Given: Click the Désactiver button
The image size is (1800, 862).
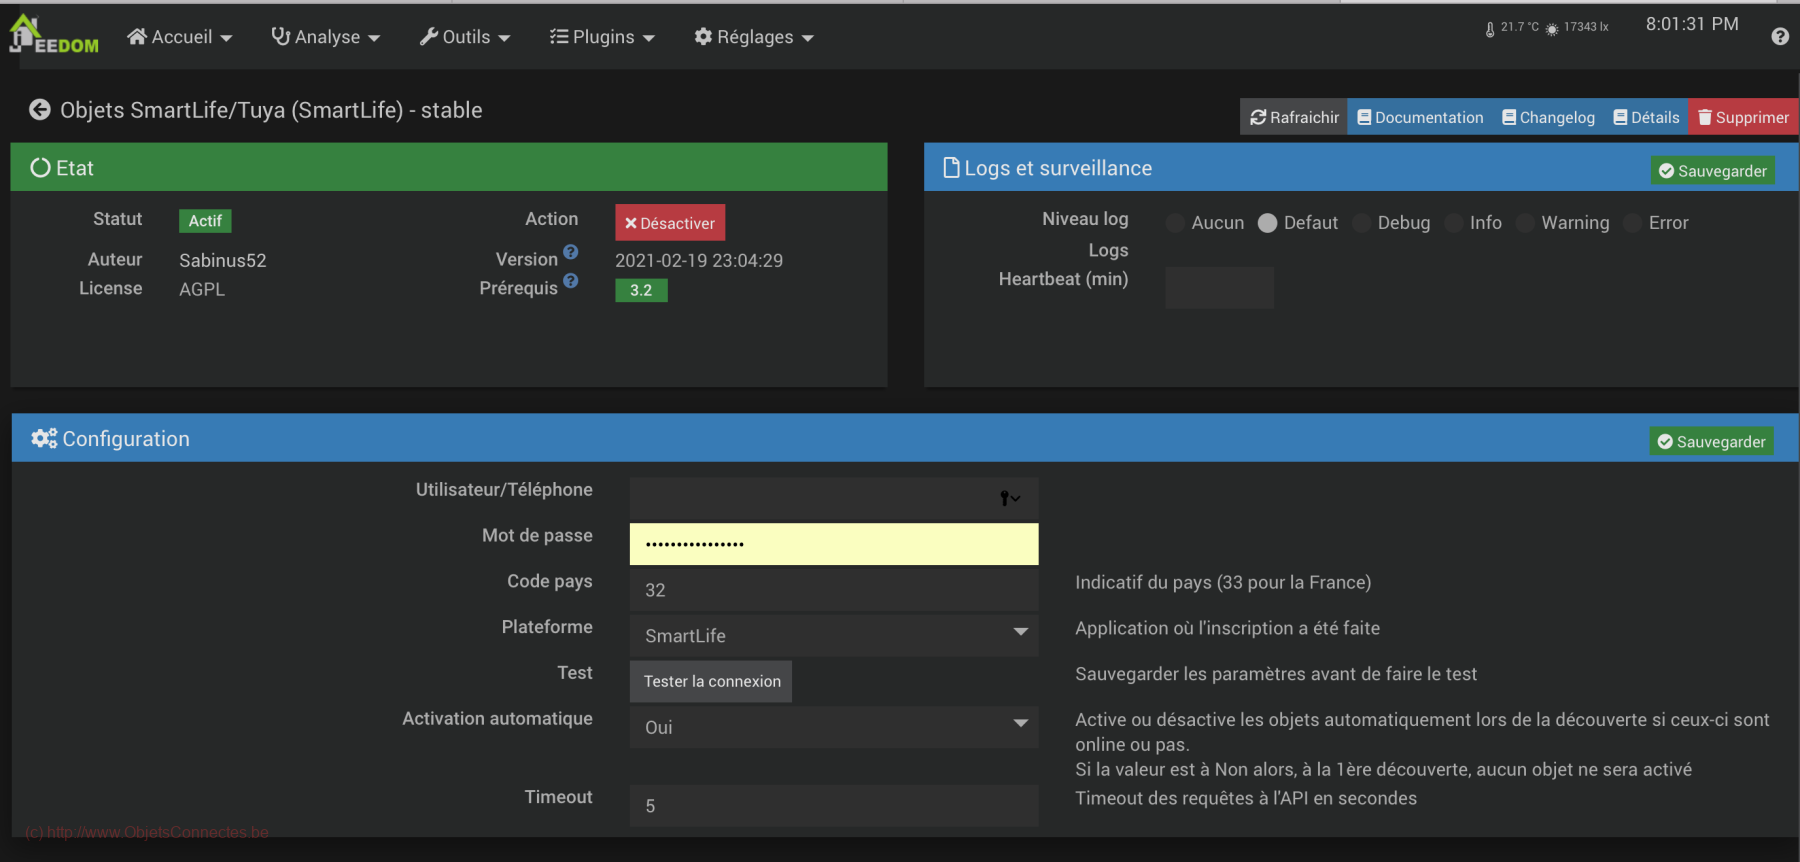Looking at the screenshot, I should (x=670, y=223).
